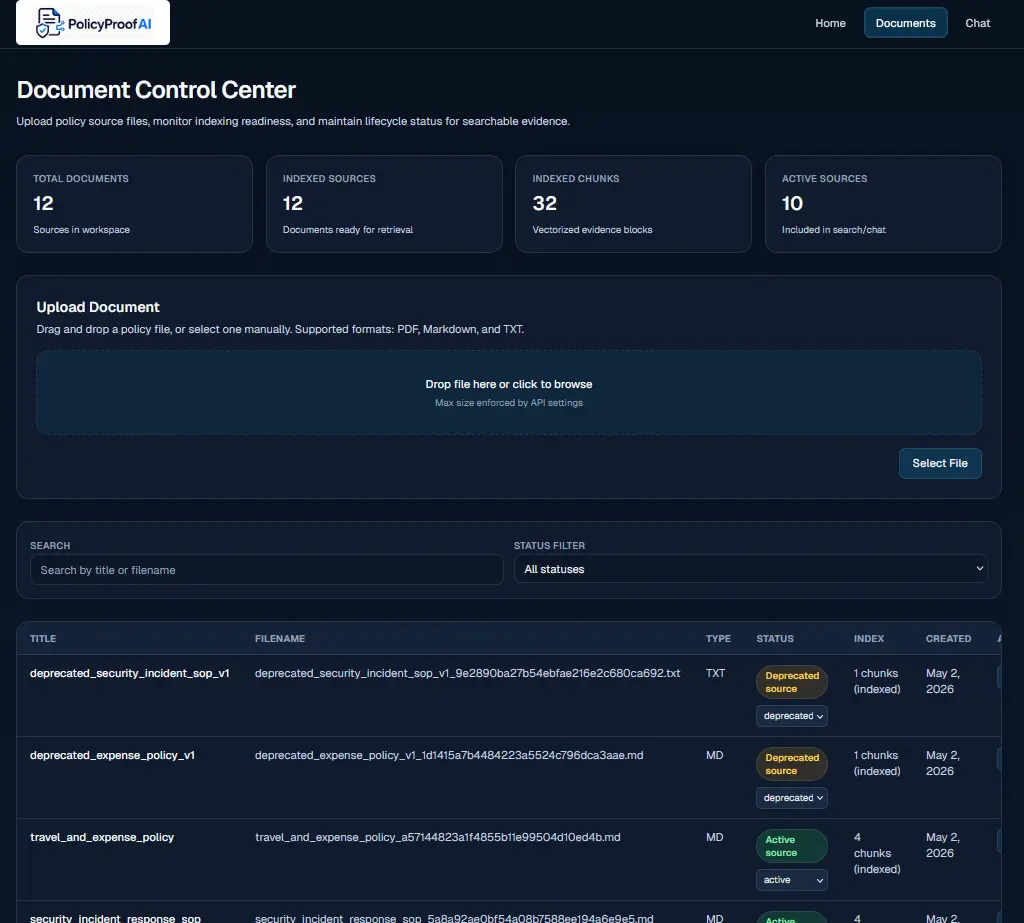Viewport: 1024px width, 923px height.
Task: Select the Documents nav tab
Action: (x=905, y=23)
